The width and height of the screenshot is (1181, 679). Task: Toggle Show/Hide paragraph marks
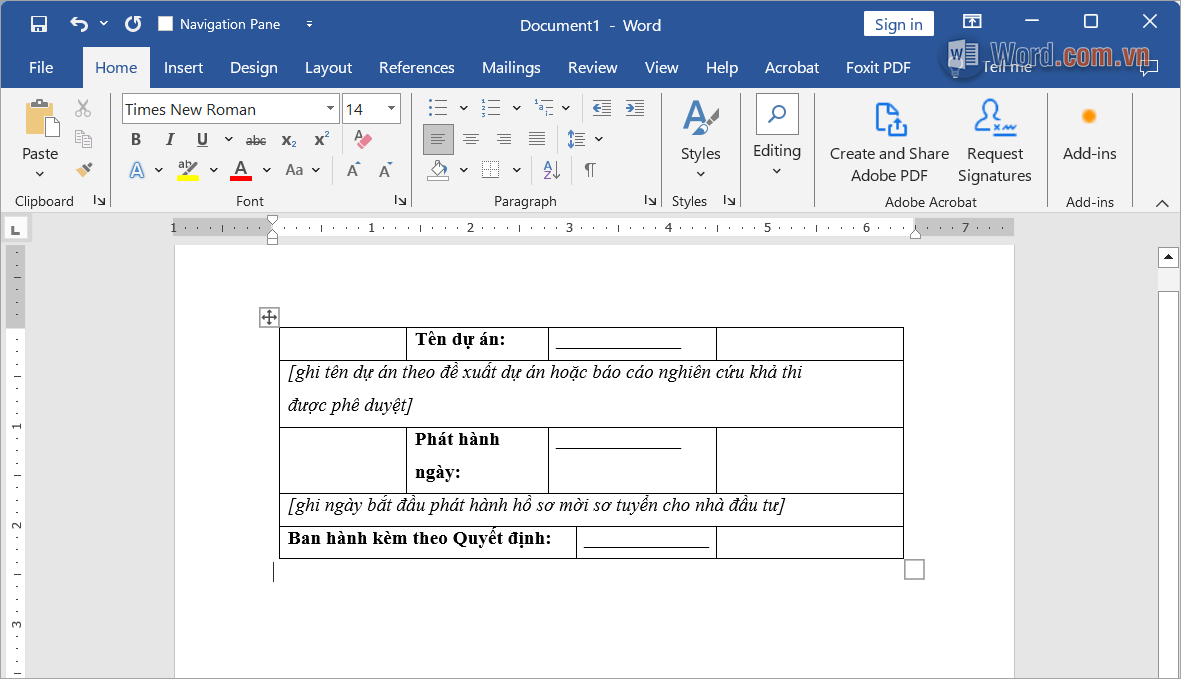589,171
